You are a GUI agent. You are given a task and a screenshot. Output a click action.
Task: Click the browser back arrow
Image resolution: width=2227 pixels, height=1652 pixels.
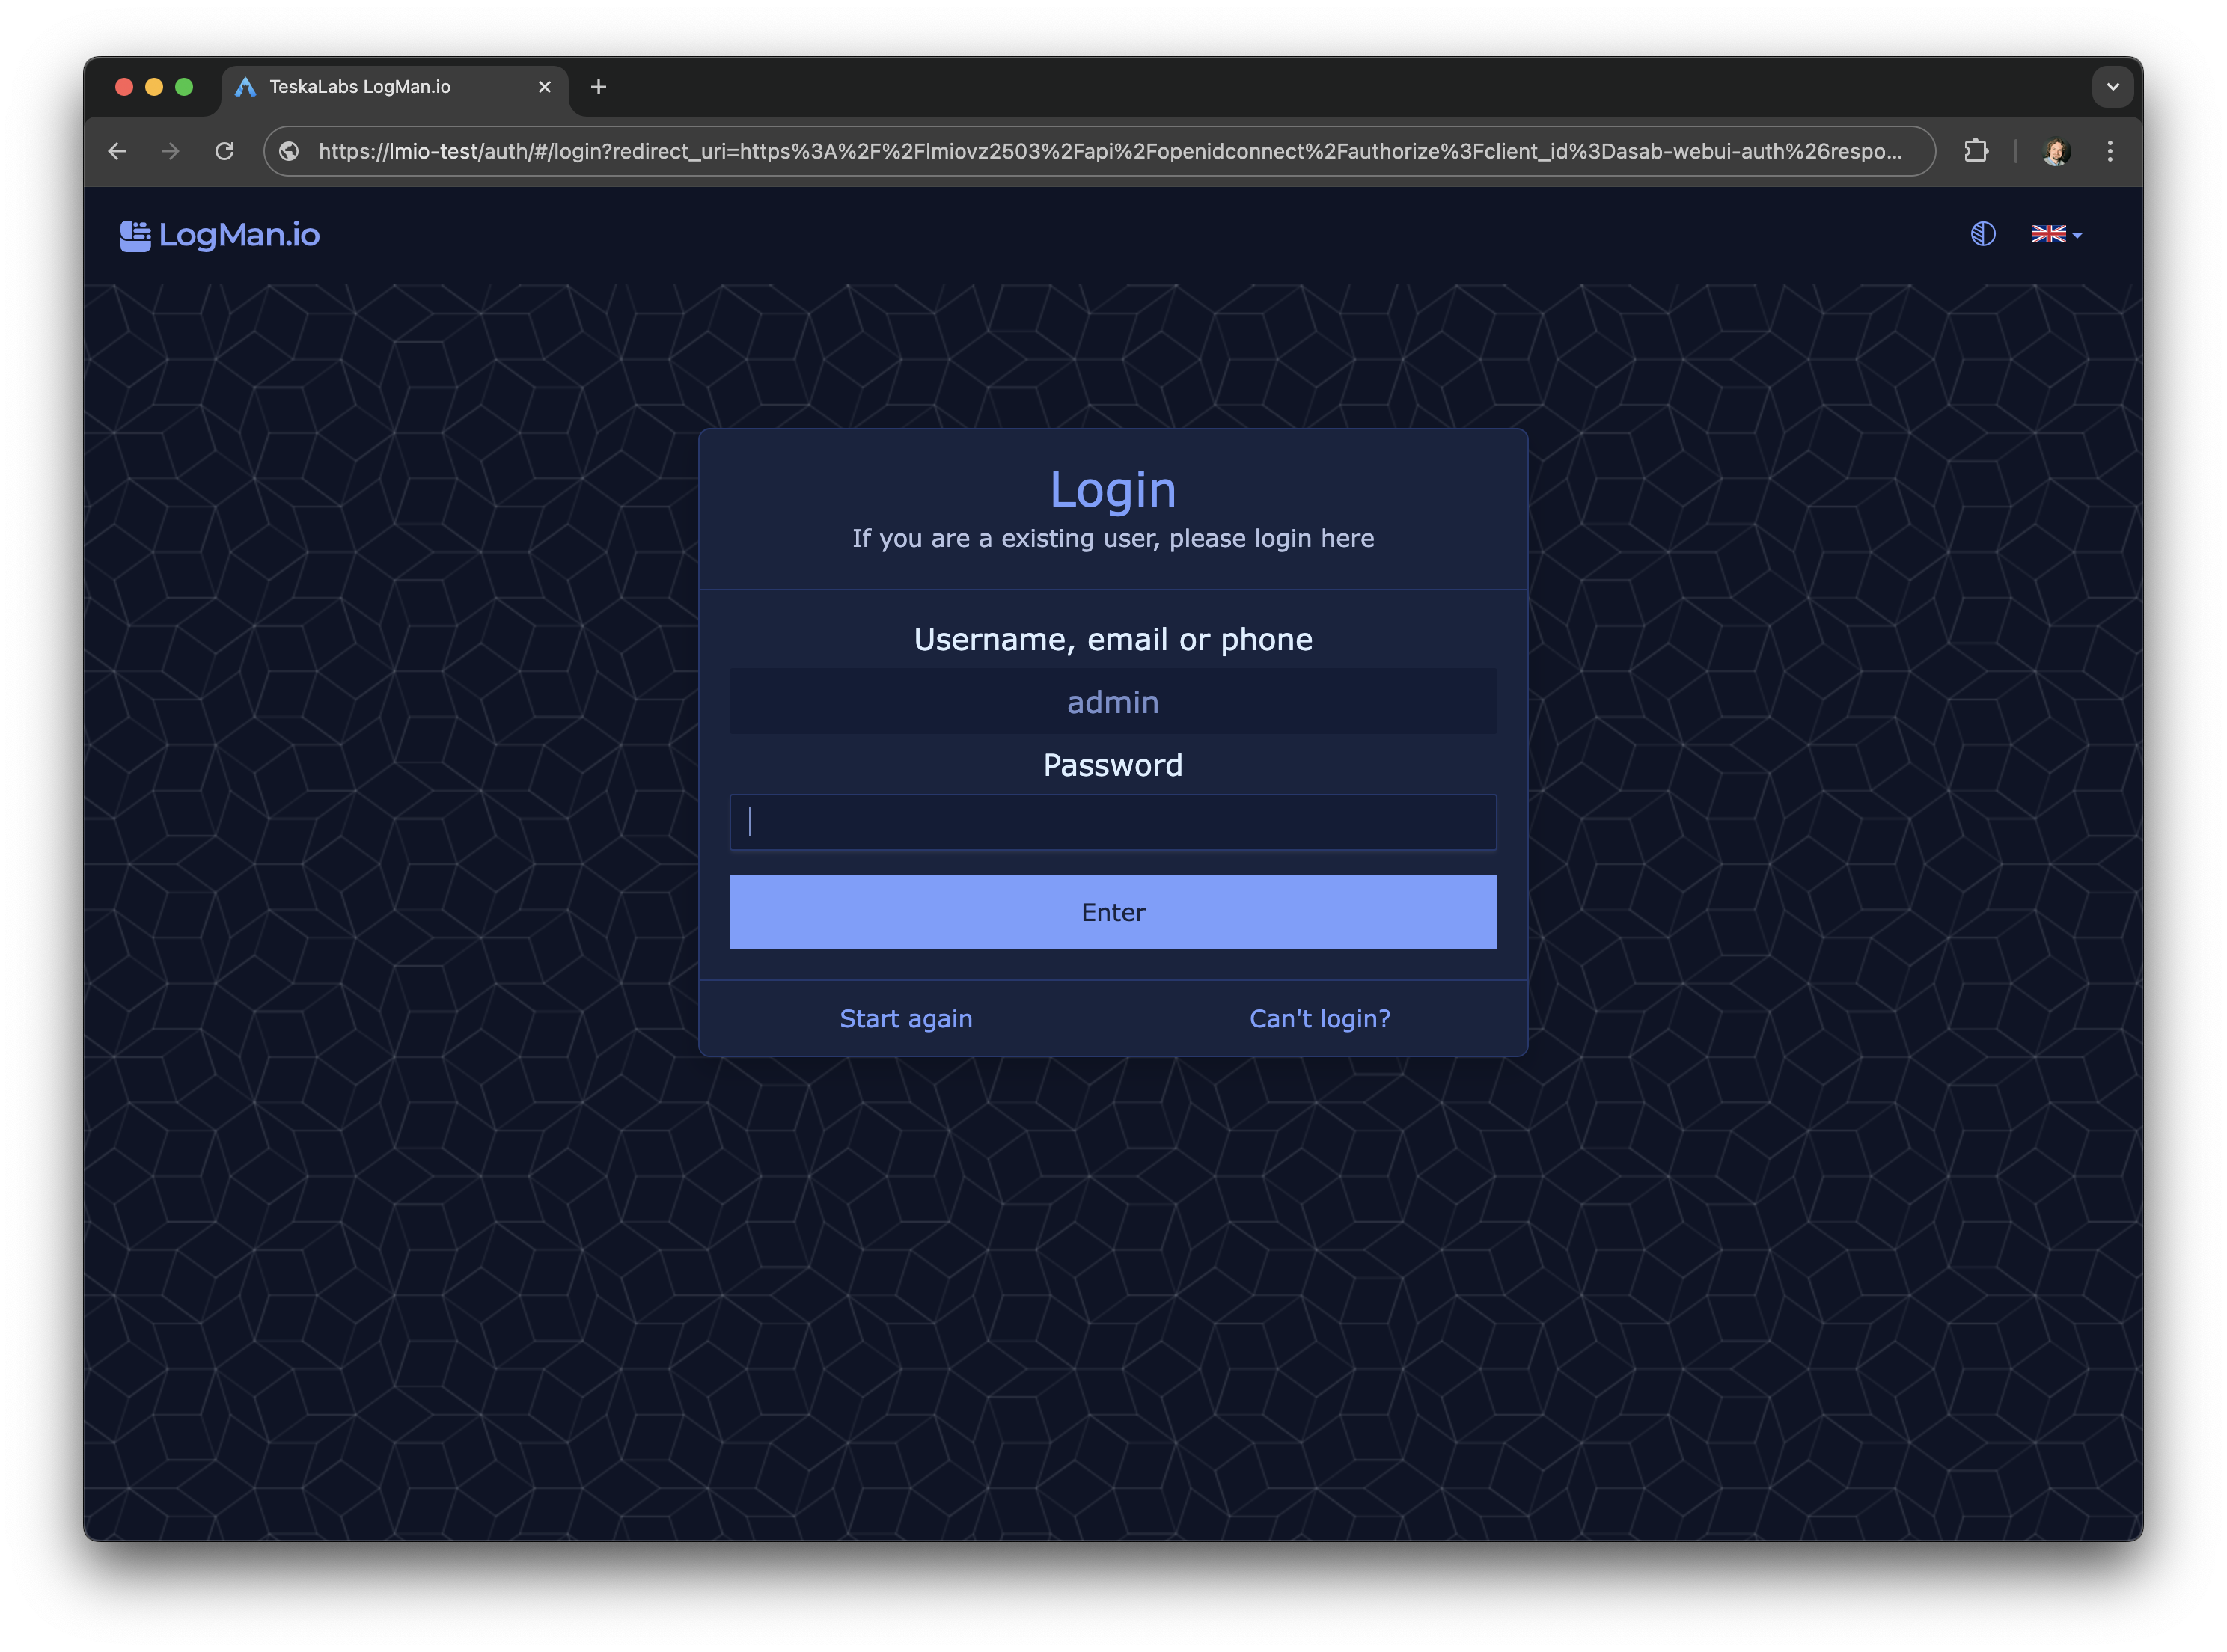(x=117, y=151)
